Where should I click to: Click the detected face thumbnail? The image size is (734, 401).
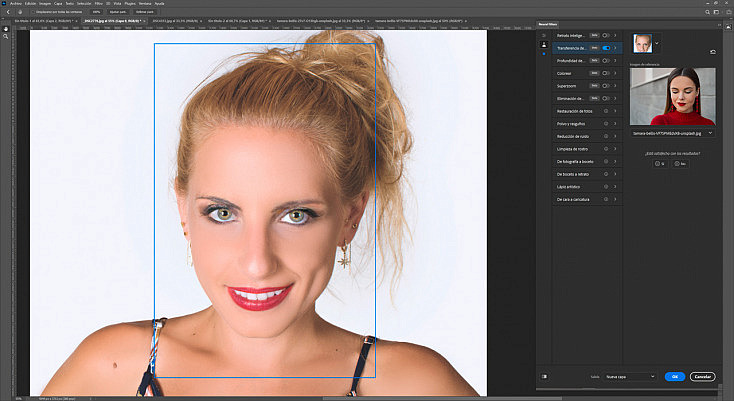pos(643,44)
